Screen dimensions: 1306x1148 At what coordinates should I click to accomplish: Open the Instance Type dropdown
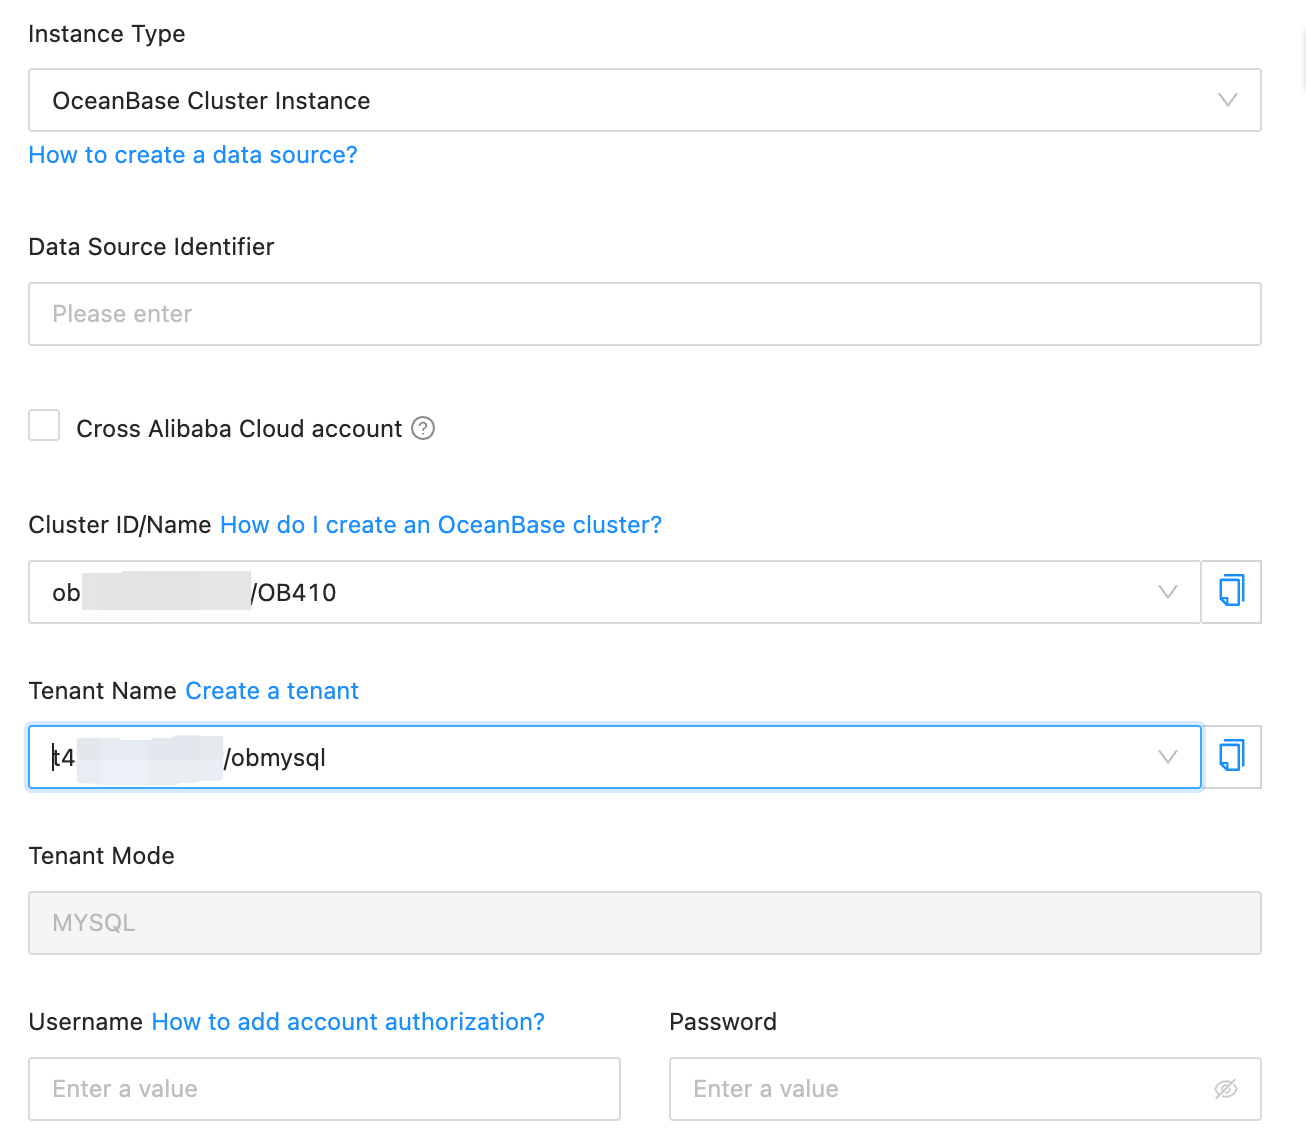point(644,100)
